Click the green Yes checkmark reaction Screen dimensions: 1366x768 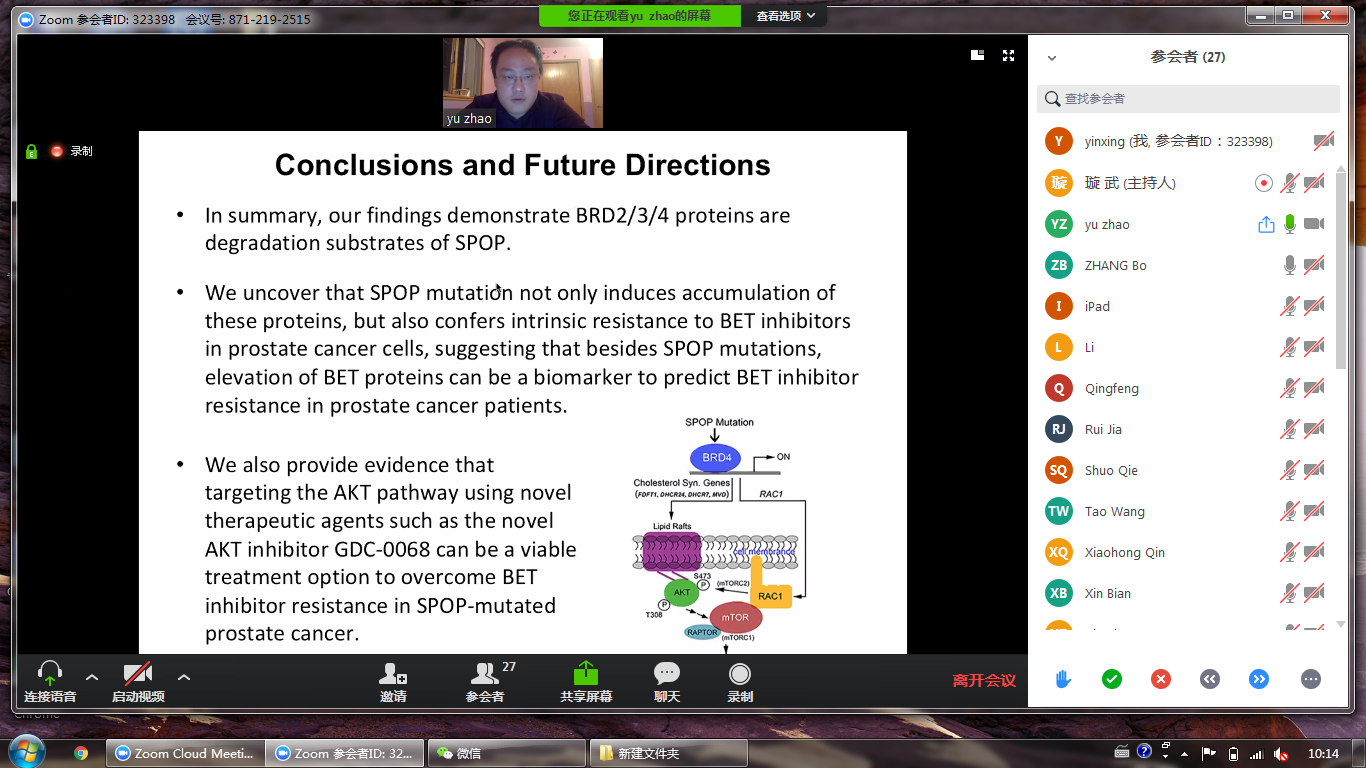(1111, 679)
